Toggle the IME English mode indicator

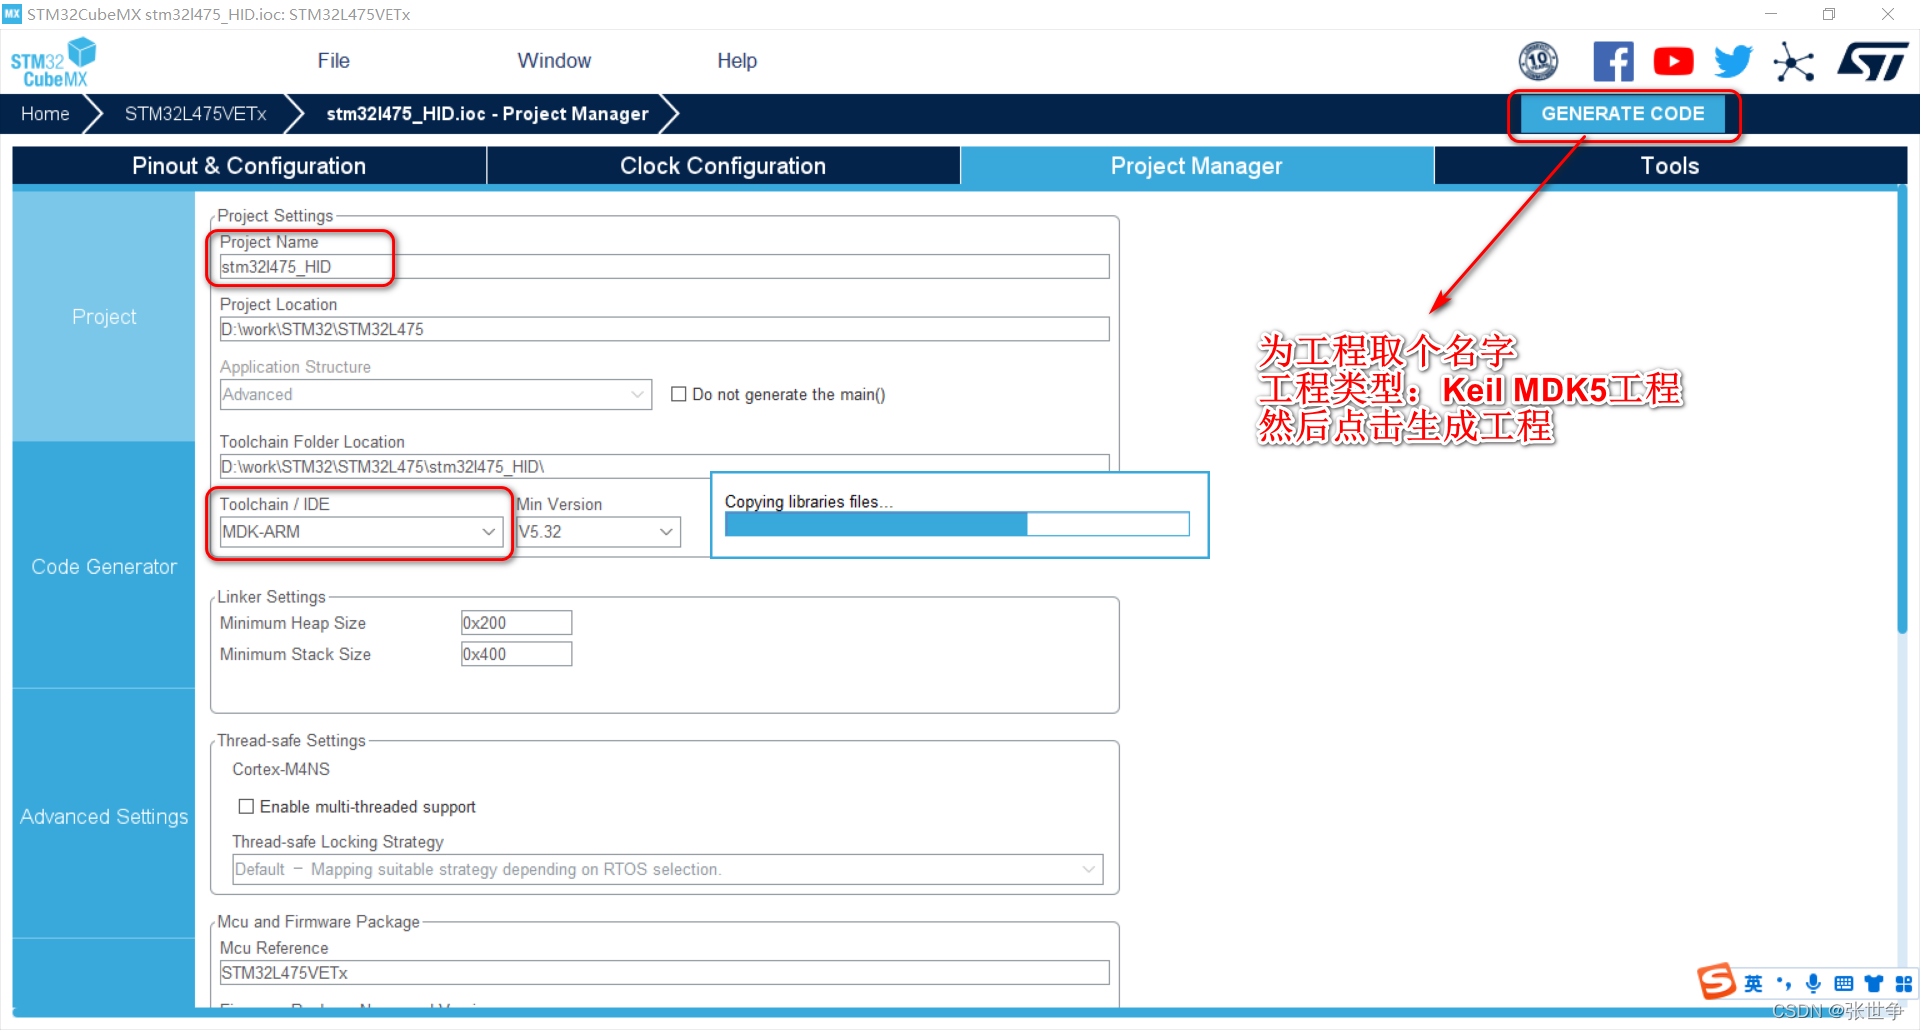pyautogui.click(x=1753, y=984)
